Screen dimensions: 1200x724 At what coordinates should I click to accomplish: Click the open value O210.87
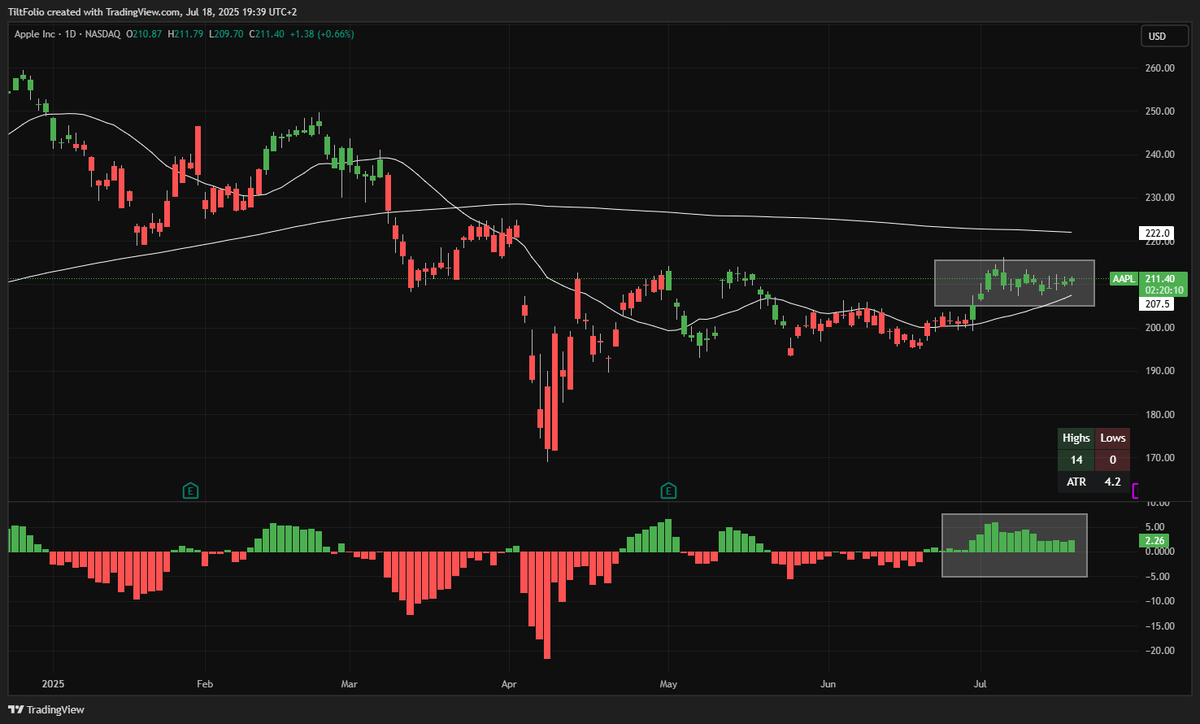[146, 34]
